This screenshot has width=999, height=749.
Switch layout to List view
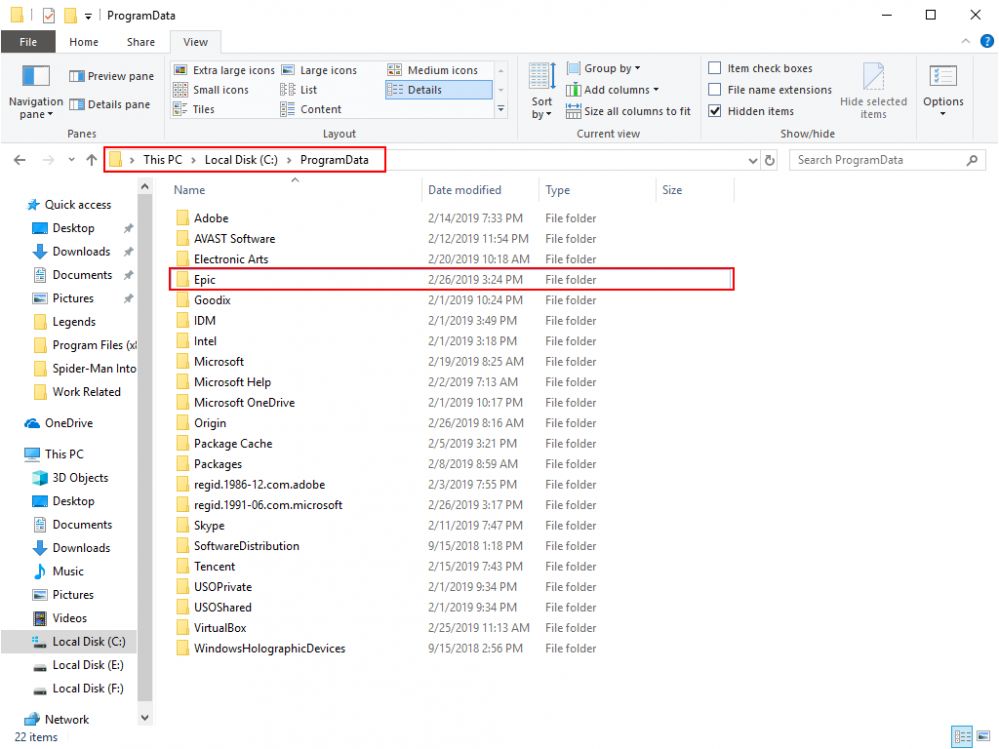click(x=298, y=90)
